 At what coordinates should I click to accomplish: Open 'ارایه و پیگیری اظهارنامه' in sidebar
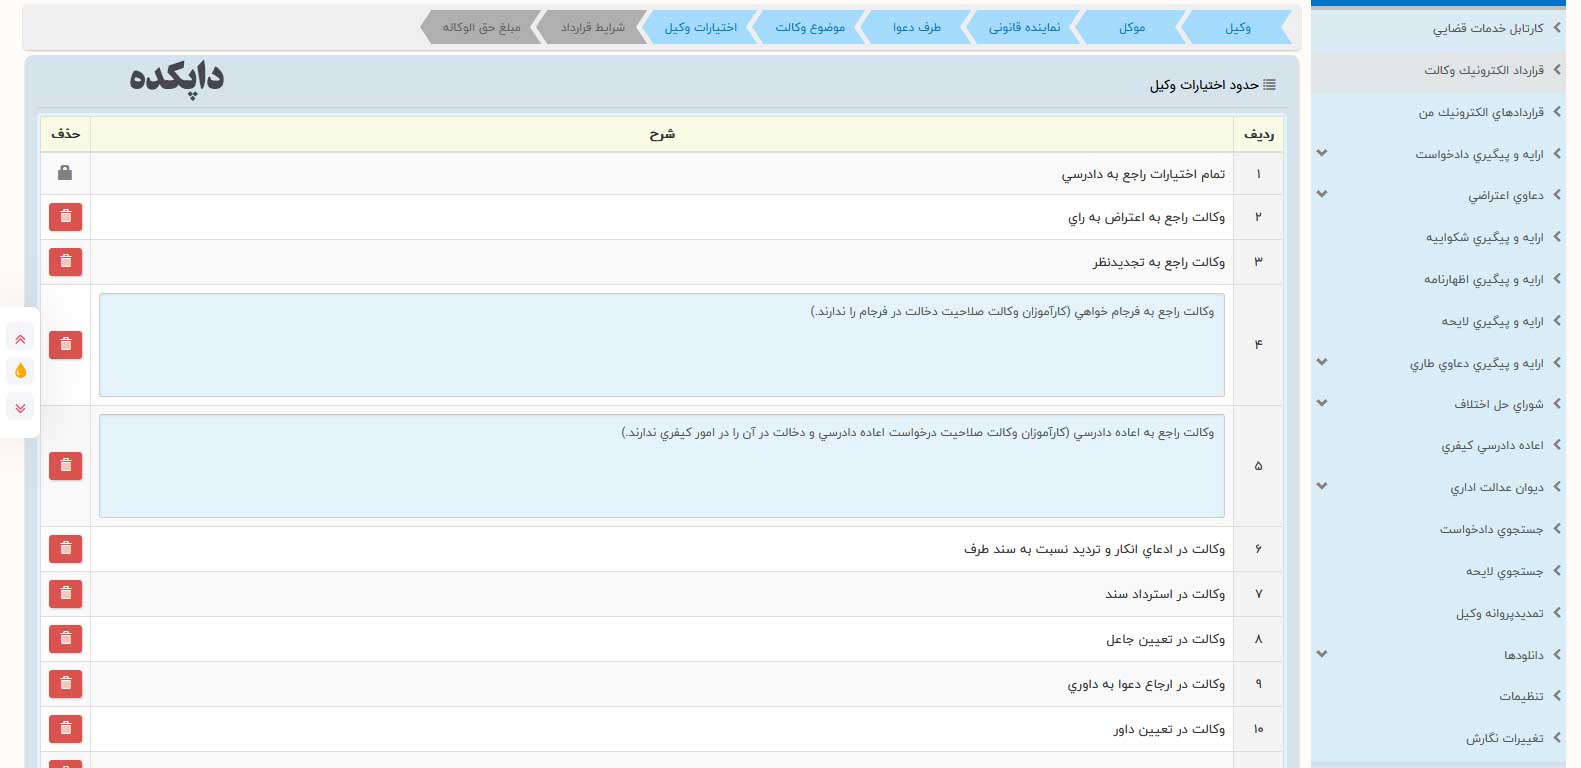pos(1439,280)
